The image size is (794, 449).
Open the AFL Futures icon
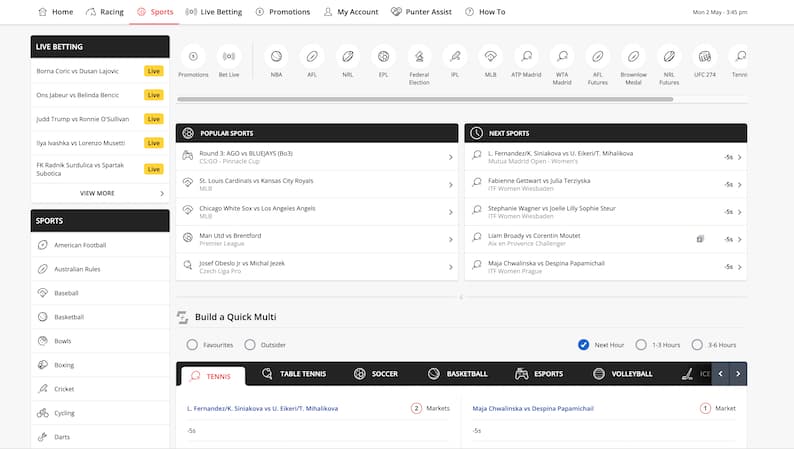click(x=598, y=57)
